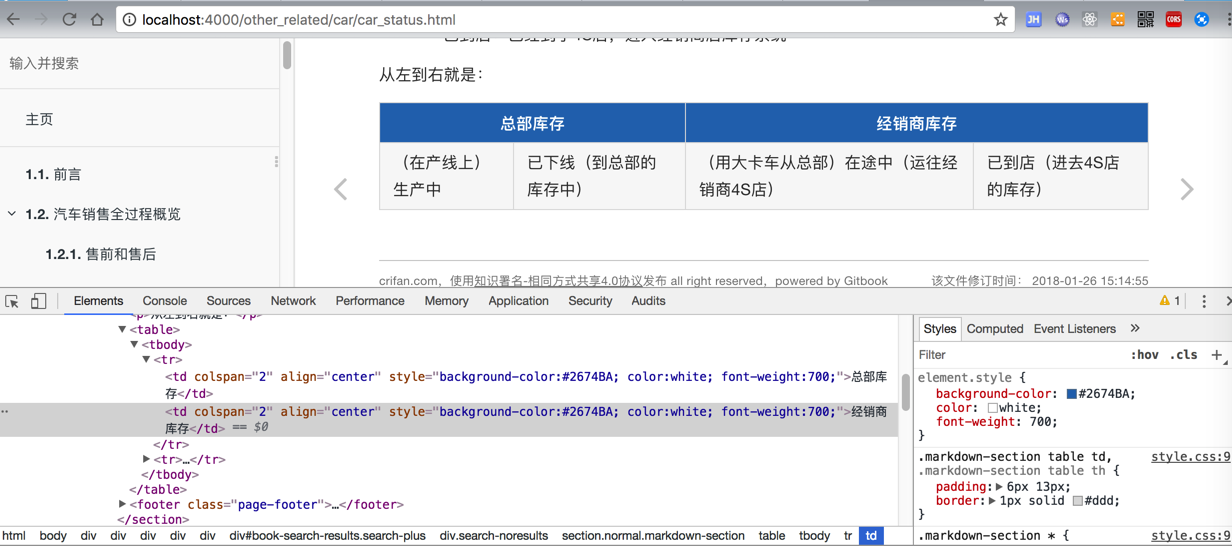
Task: Collapse the <table> node in Elements tree
Action: (x=123, y=329)
